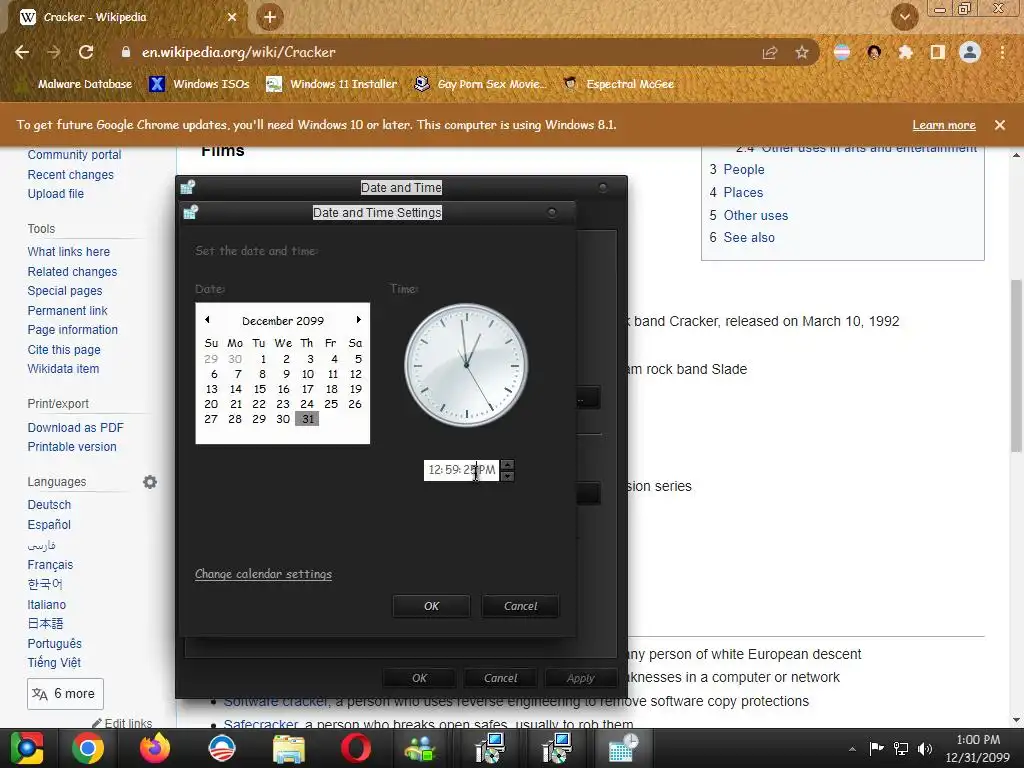Viewport: 1024px width, 768px height.
Task: Decrease time using the down spinner arrow
Action: [x=507, y=475]
